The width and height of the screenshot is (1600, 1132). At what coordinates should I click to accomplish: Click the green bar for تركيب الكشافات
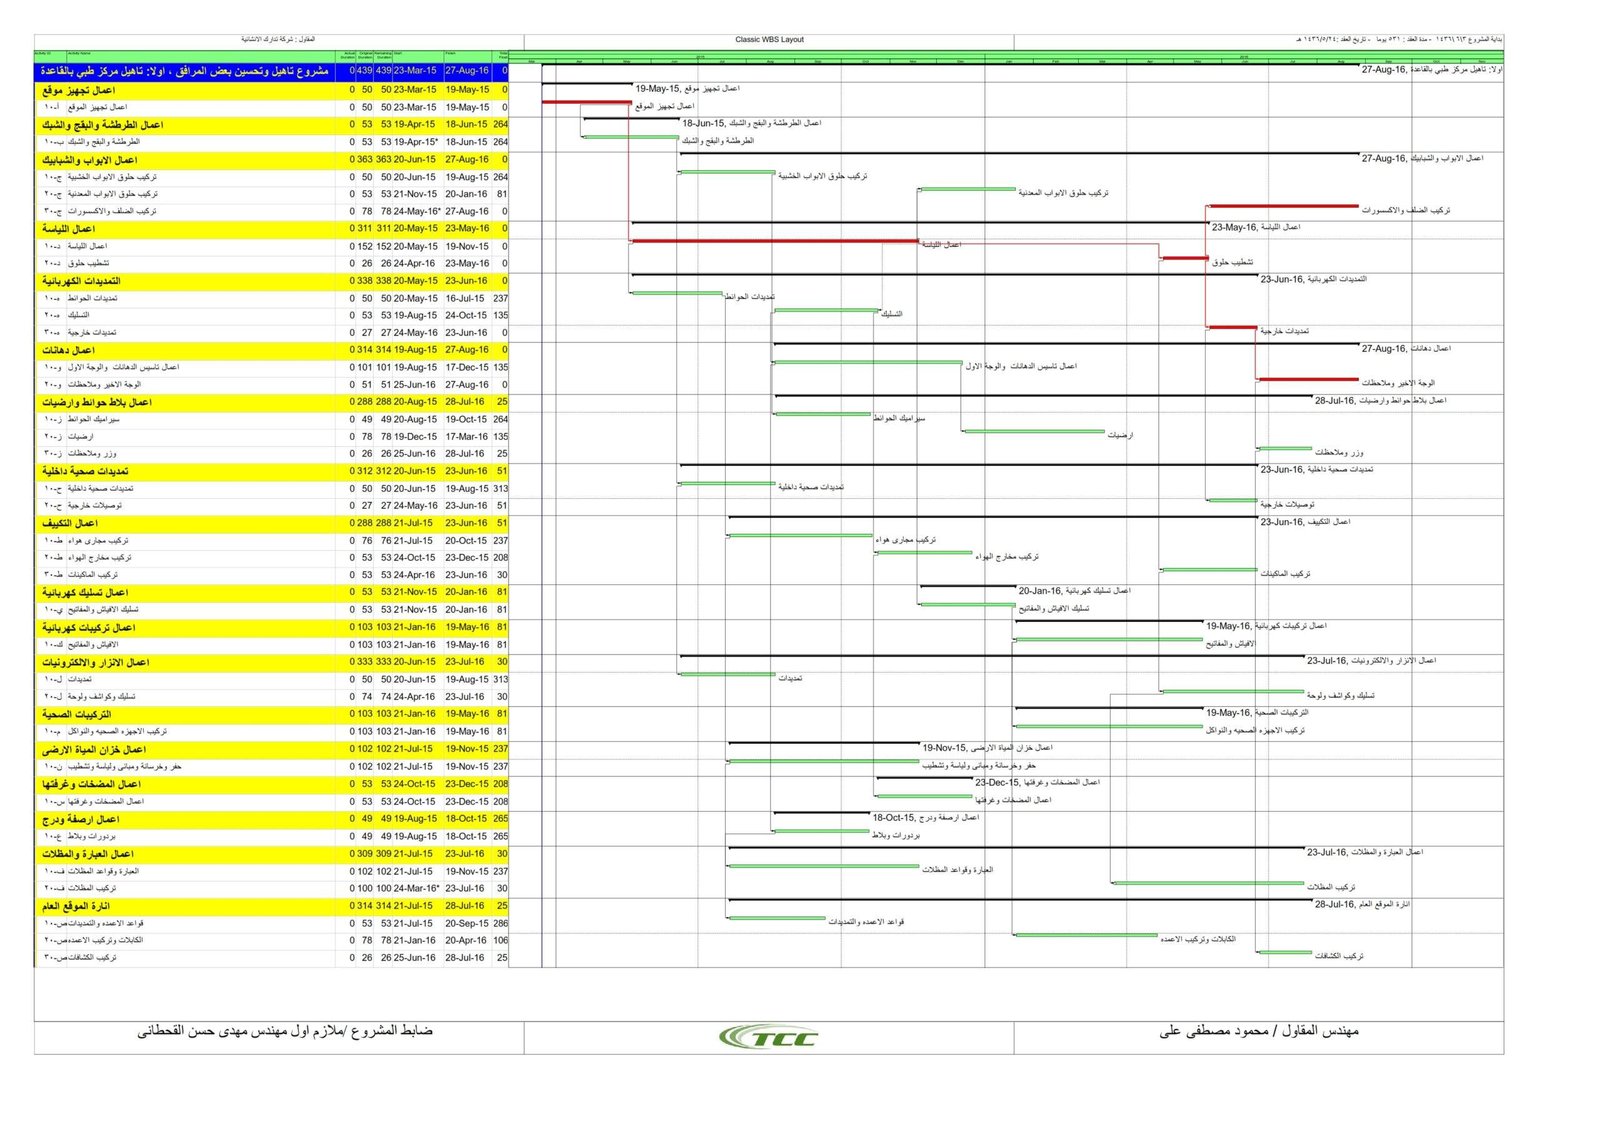tap(1284, 952)
